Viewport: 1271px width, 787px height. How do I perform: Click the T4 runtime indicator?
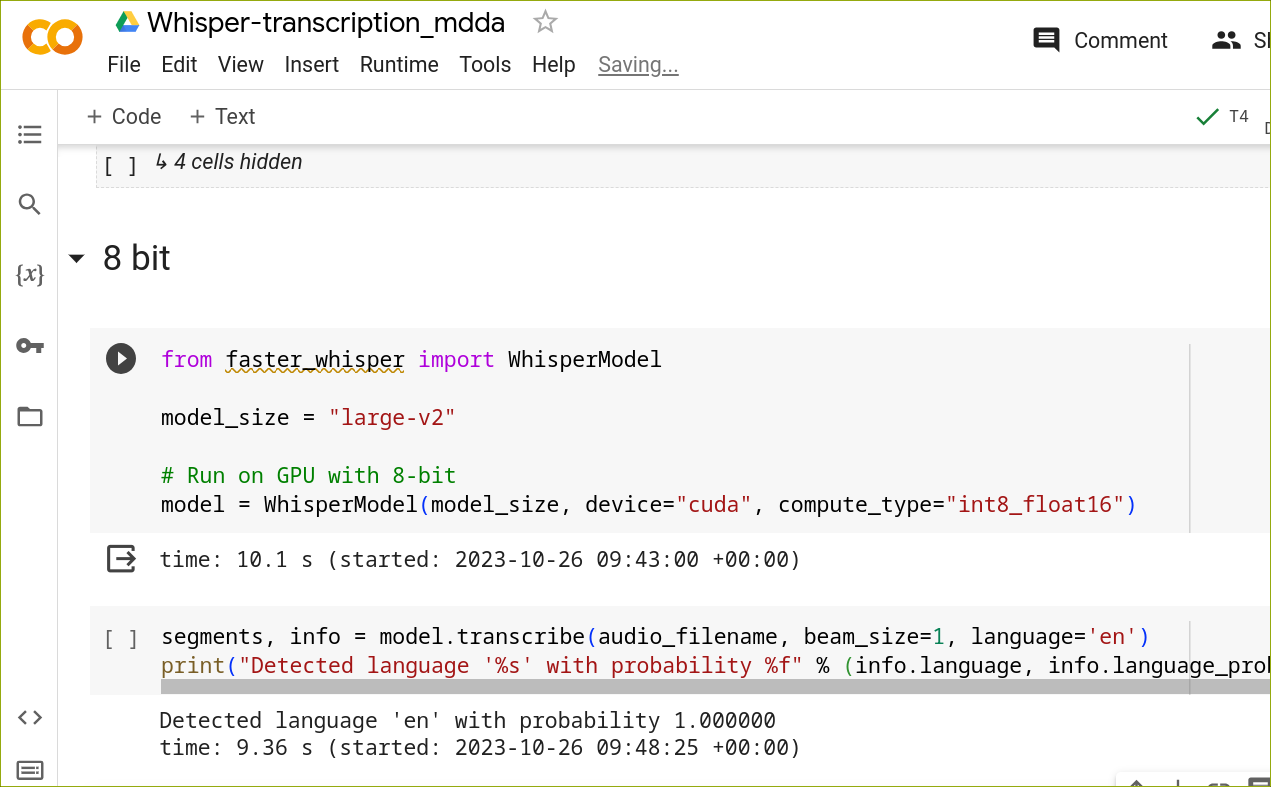1238,117
